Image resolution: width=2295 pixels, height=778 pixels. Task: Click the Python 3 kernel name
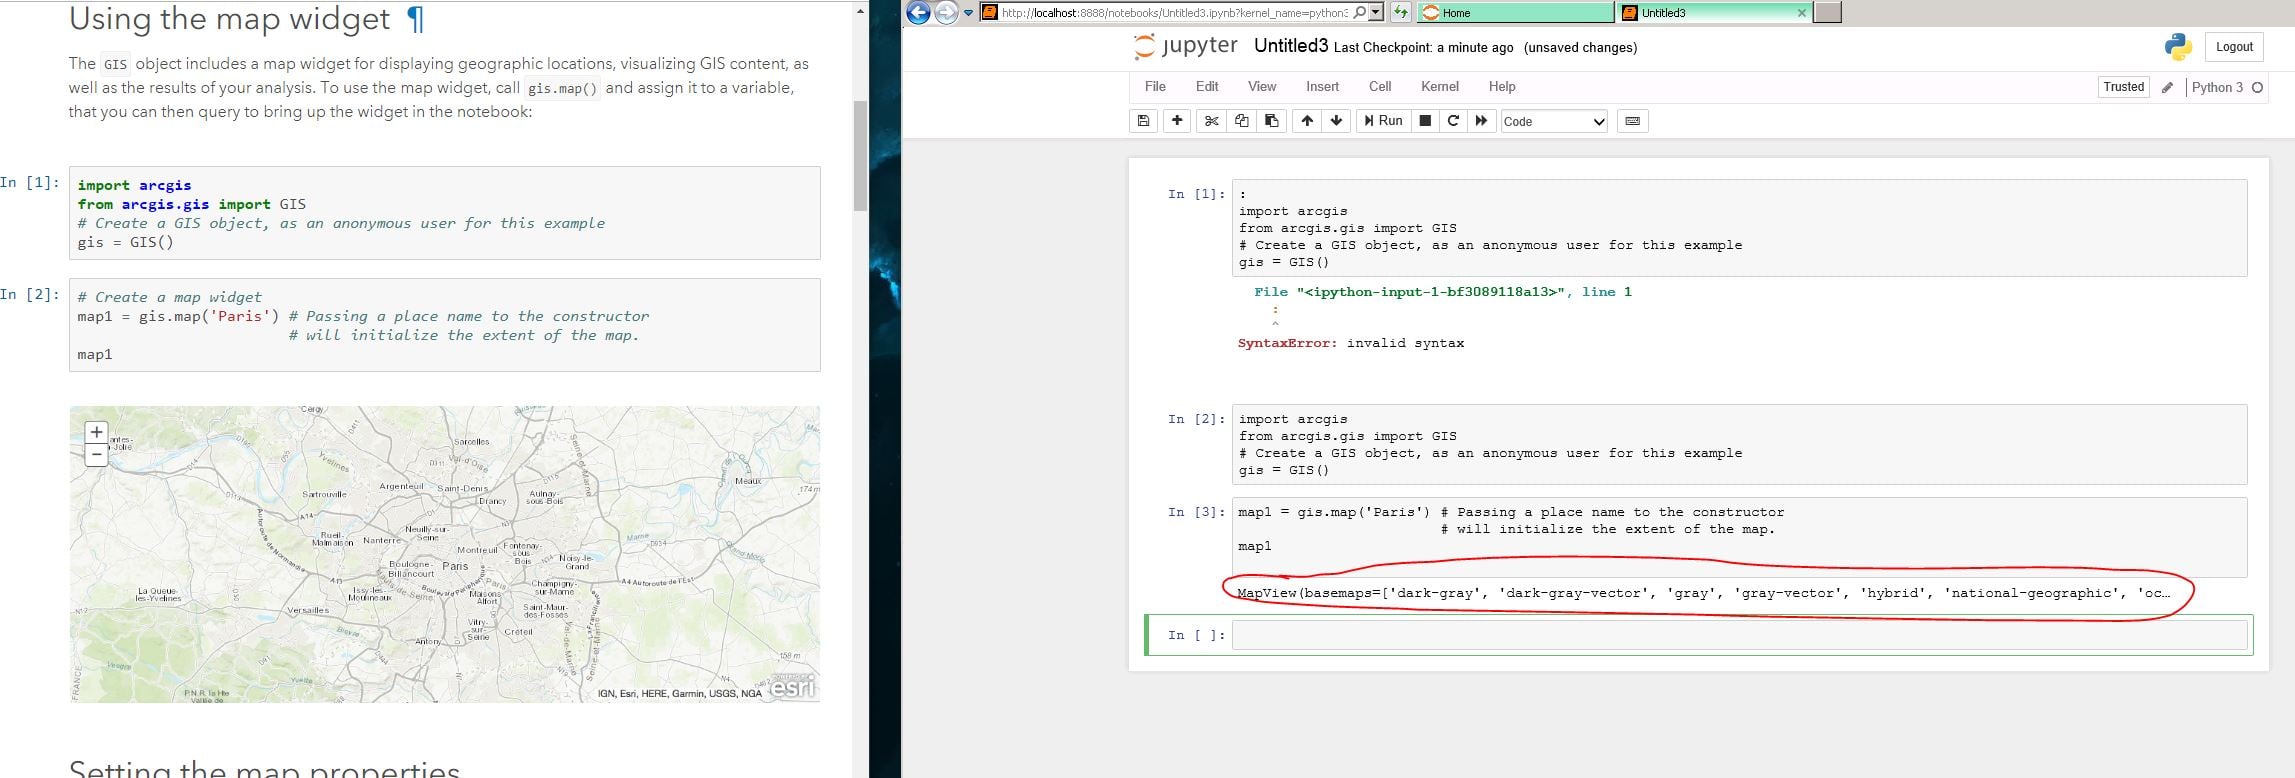click(x=2217, y=88)
